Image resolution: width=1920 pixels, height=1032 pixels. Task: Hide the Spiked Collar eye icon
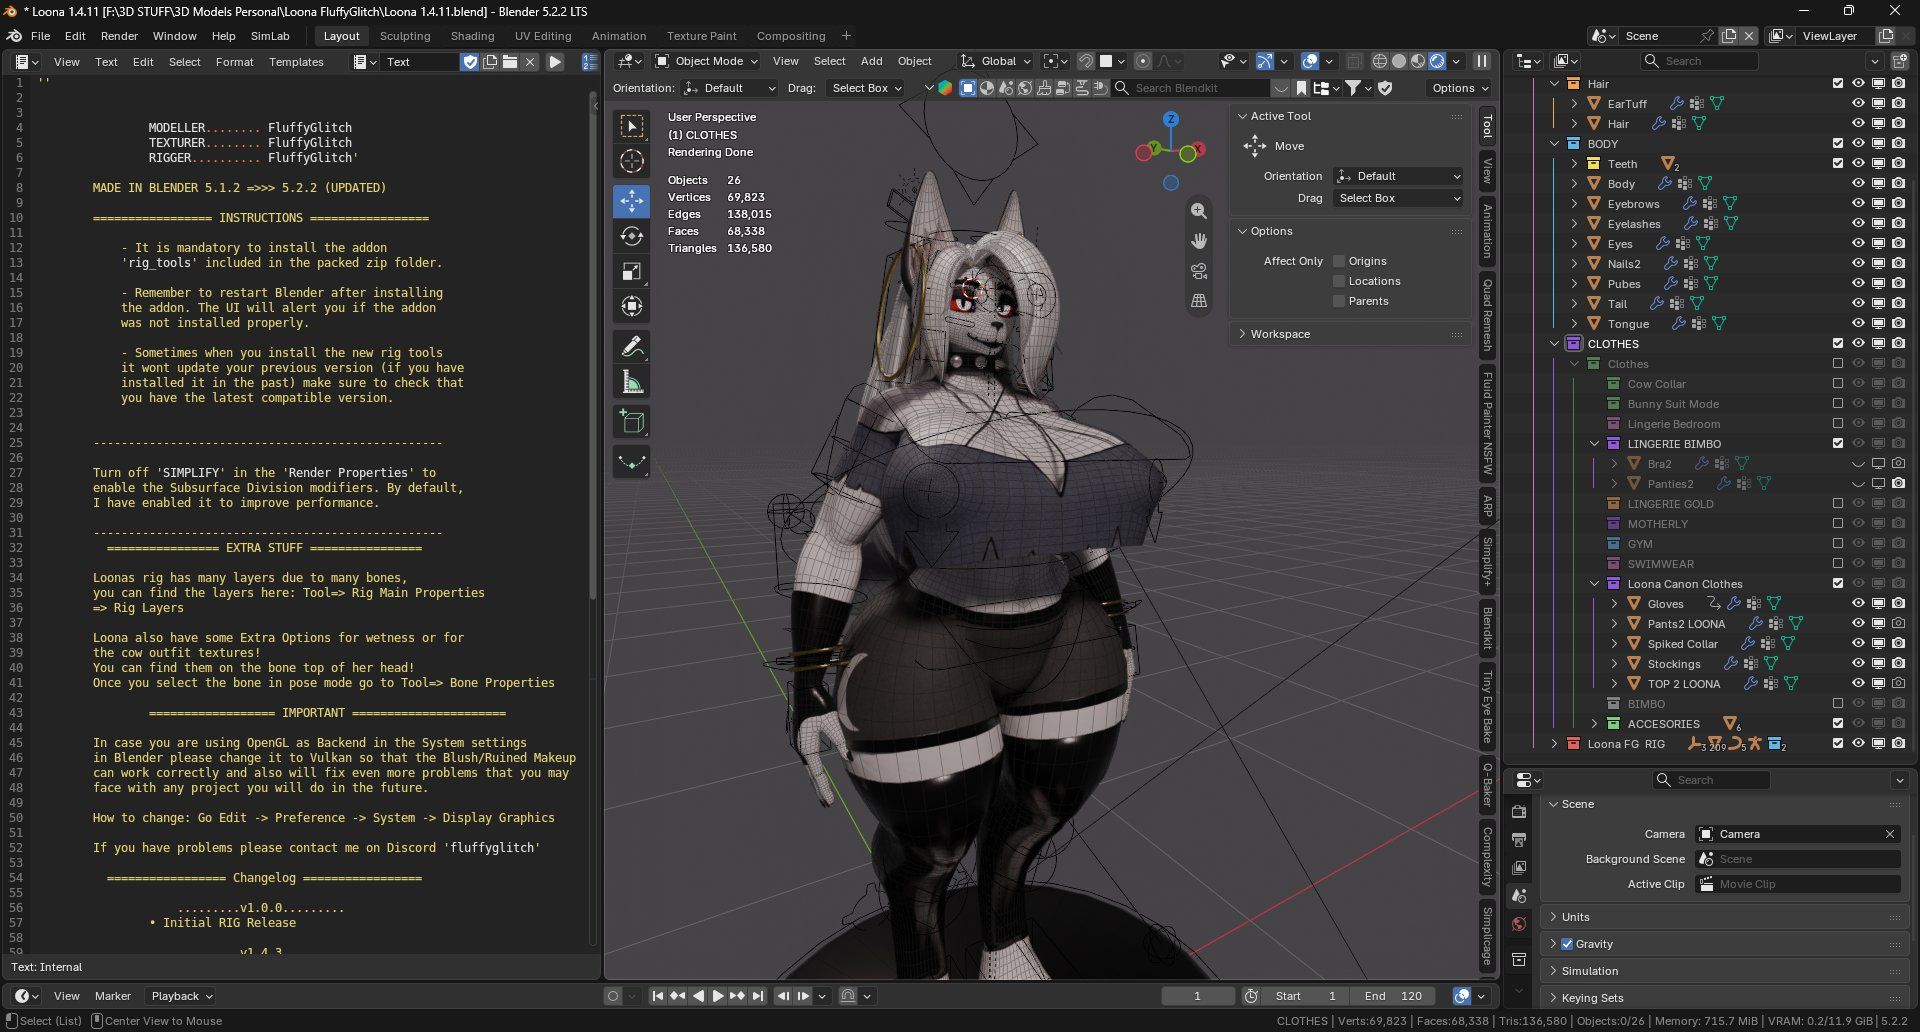point(1858,643)
